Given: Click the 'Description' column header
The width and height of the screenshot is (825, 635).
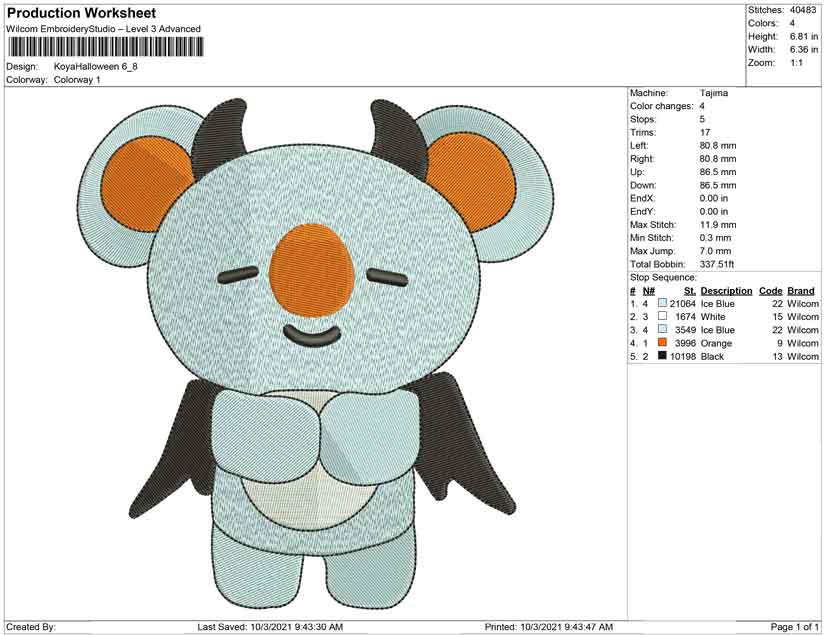Looking at the screenshot, I should click(x=726, y=291).
